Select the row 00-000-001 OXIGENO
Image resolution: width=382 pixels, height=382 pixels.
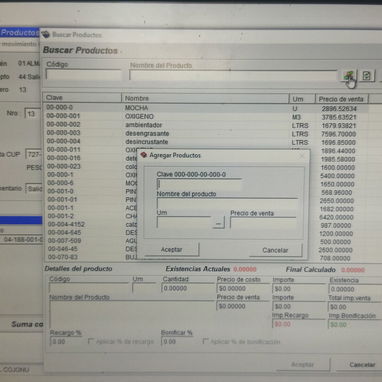point(206,116)
